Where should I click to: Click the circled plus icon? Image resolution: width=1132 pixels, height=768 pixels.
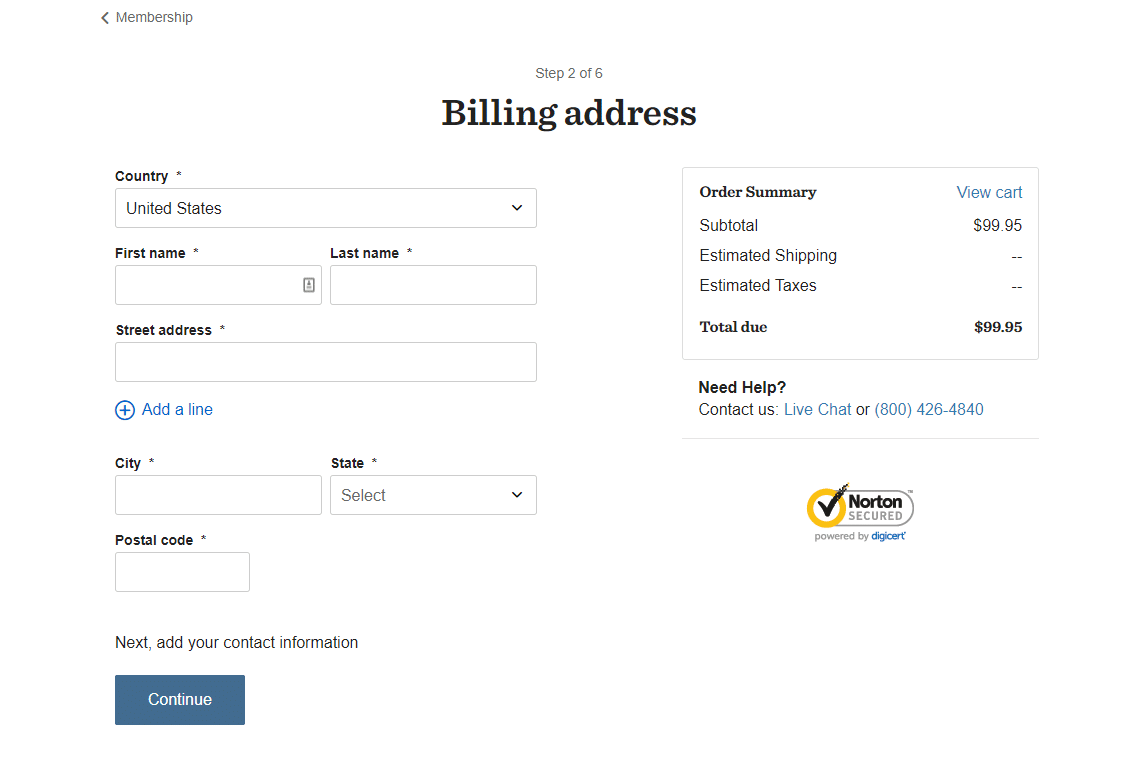click(125, 410)
